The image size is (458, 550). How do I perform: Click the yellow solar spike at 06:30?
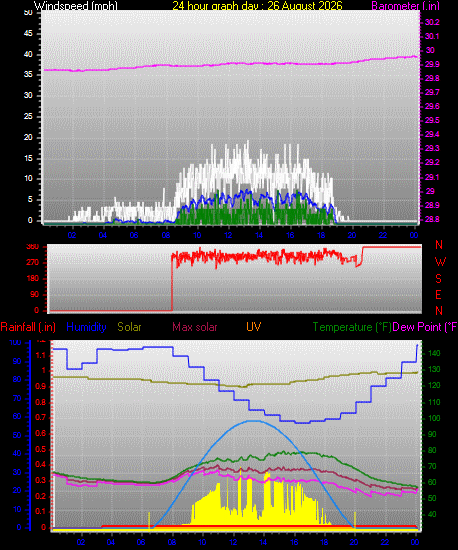[149, 520]
